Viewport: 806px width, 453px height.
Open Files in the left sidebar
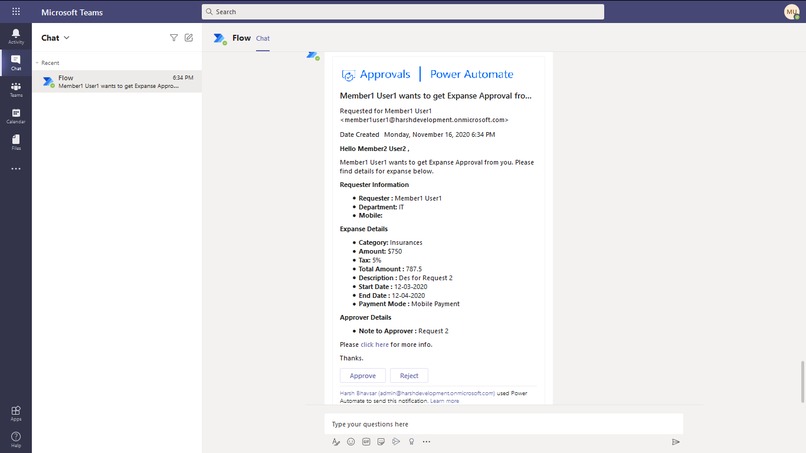[x=16, y=142]
